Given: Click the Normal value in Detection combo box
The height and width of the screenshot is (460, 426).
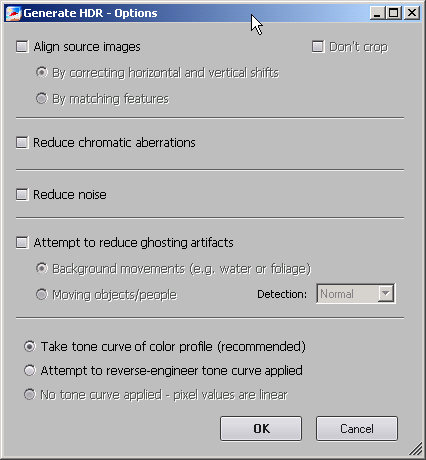Looking at the screenshot, I should click(x=337, y=294).
